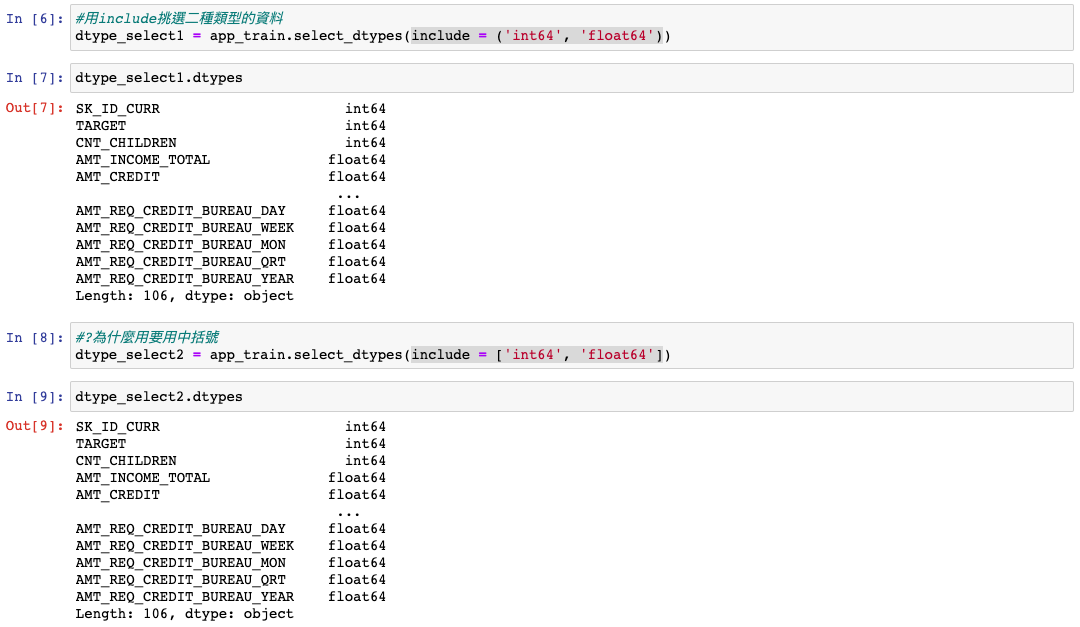Viewport: 1080px width, 627px height.
Task: Click 'SK_ID_CURR' in the Out[9] output
Action: [x=118, y=427]
